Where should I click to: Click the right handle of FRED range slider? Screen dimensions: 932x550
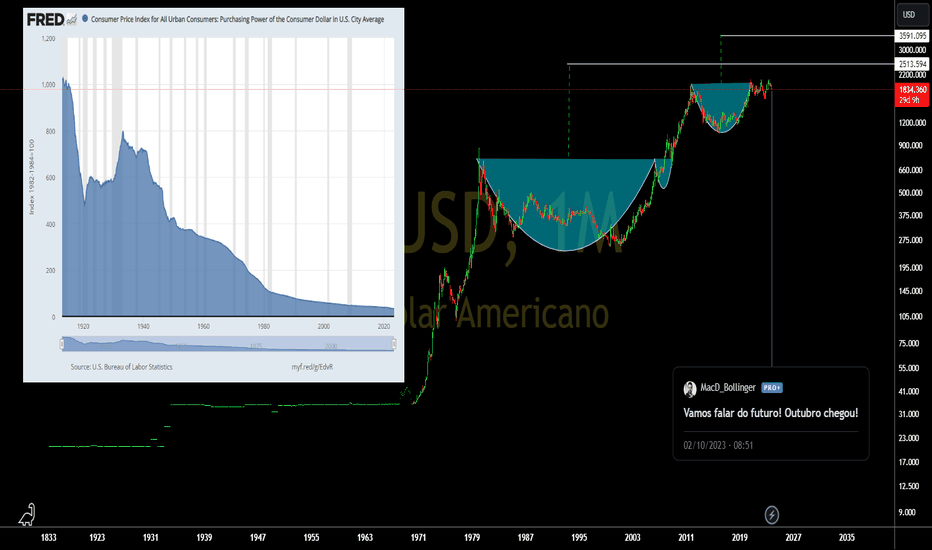click(x=393, y=344)
